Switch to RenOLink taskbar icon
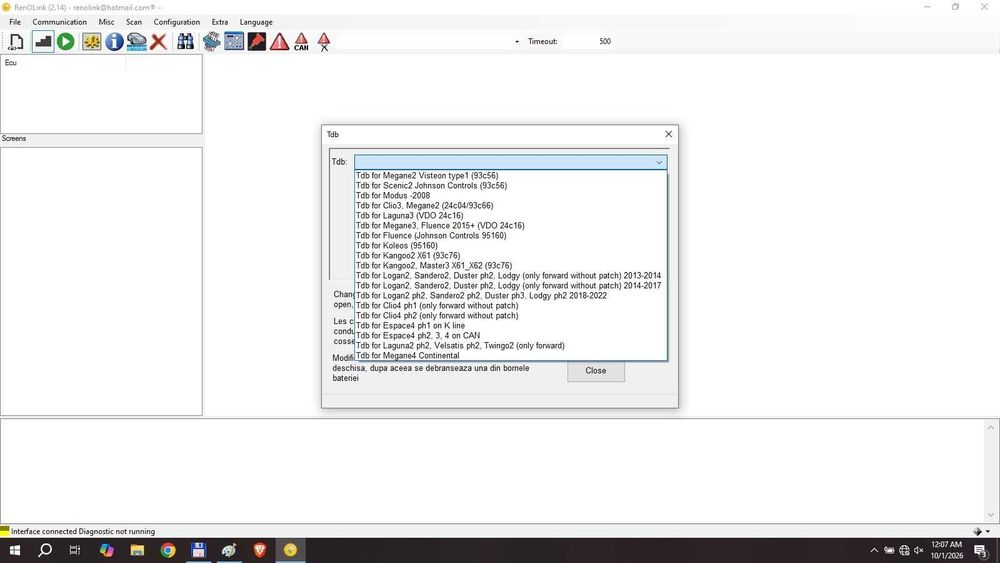This screenshot has height=563, width=1000. (290, 550)
